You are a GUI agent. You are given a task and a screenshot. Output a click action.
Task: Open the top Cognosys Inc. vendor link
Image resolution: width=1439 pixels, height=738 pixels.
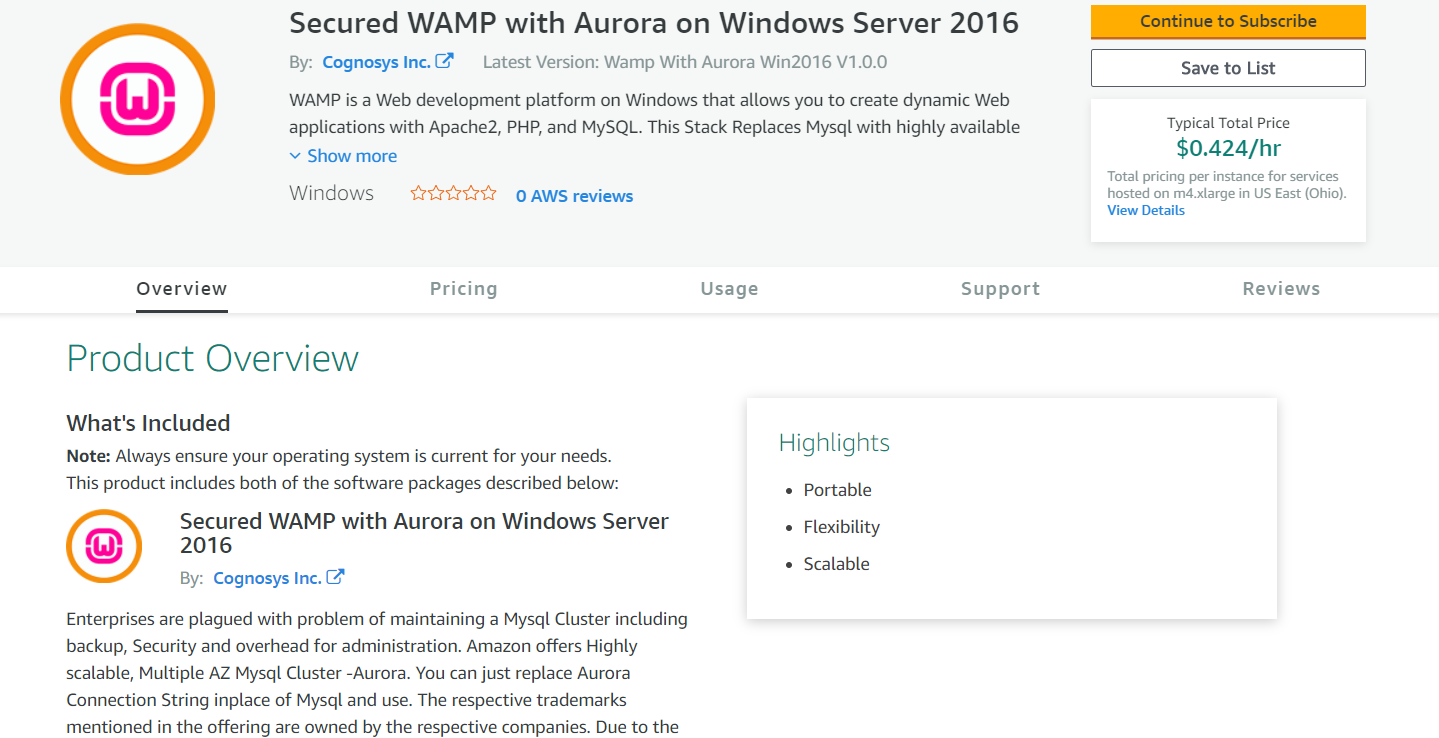(376, 62)
